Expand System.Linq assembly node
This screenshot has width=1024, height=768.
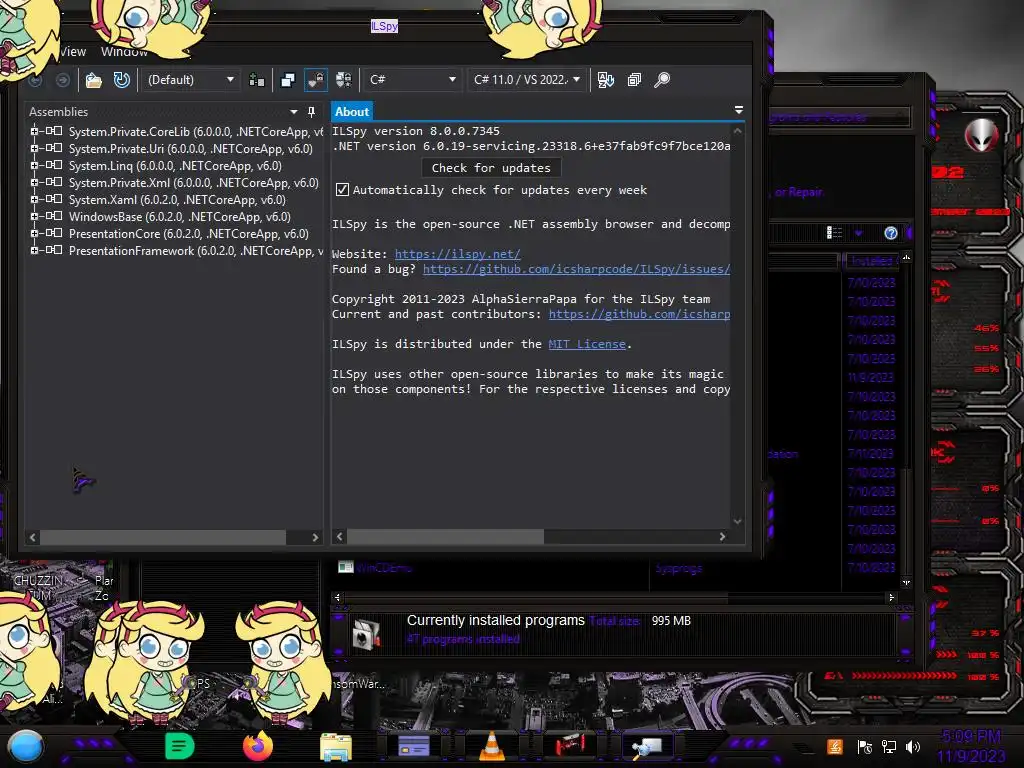(34, 165)
